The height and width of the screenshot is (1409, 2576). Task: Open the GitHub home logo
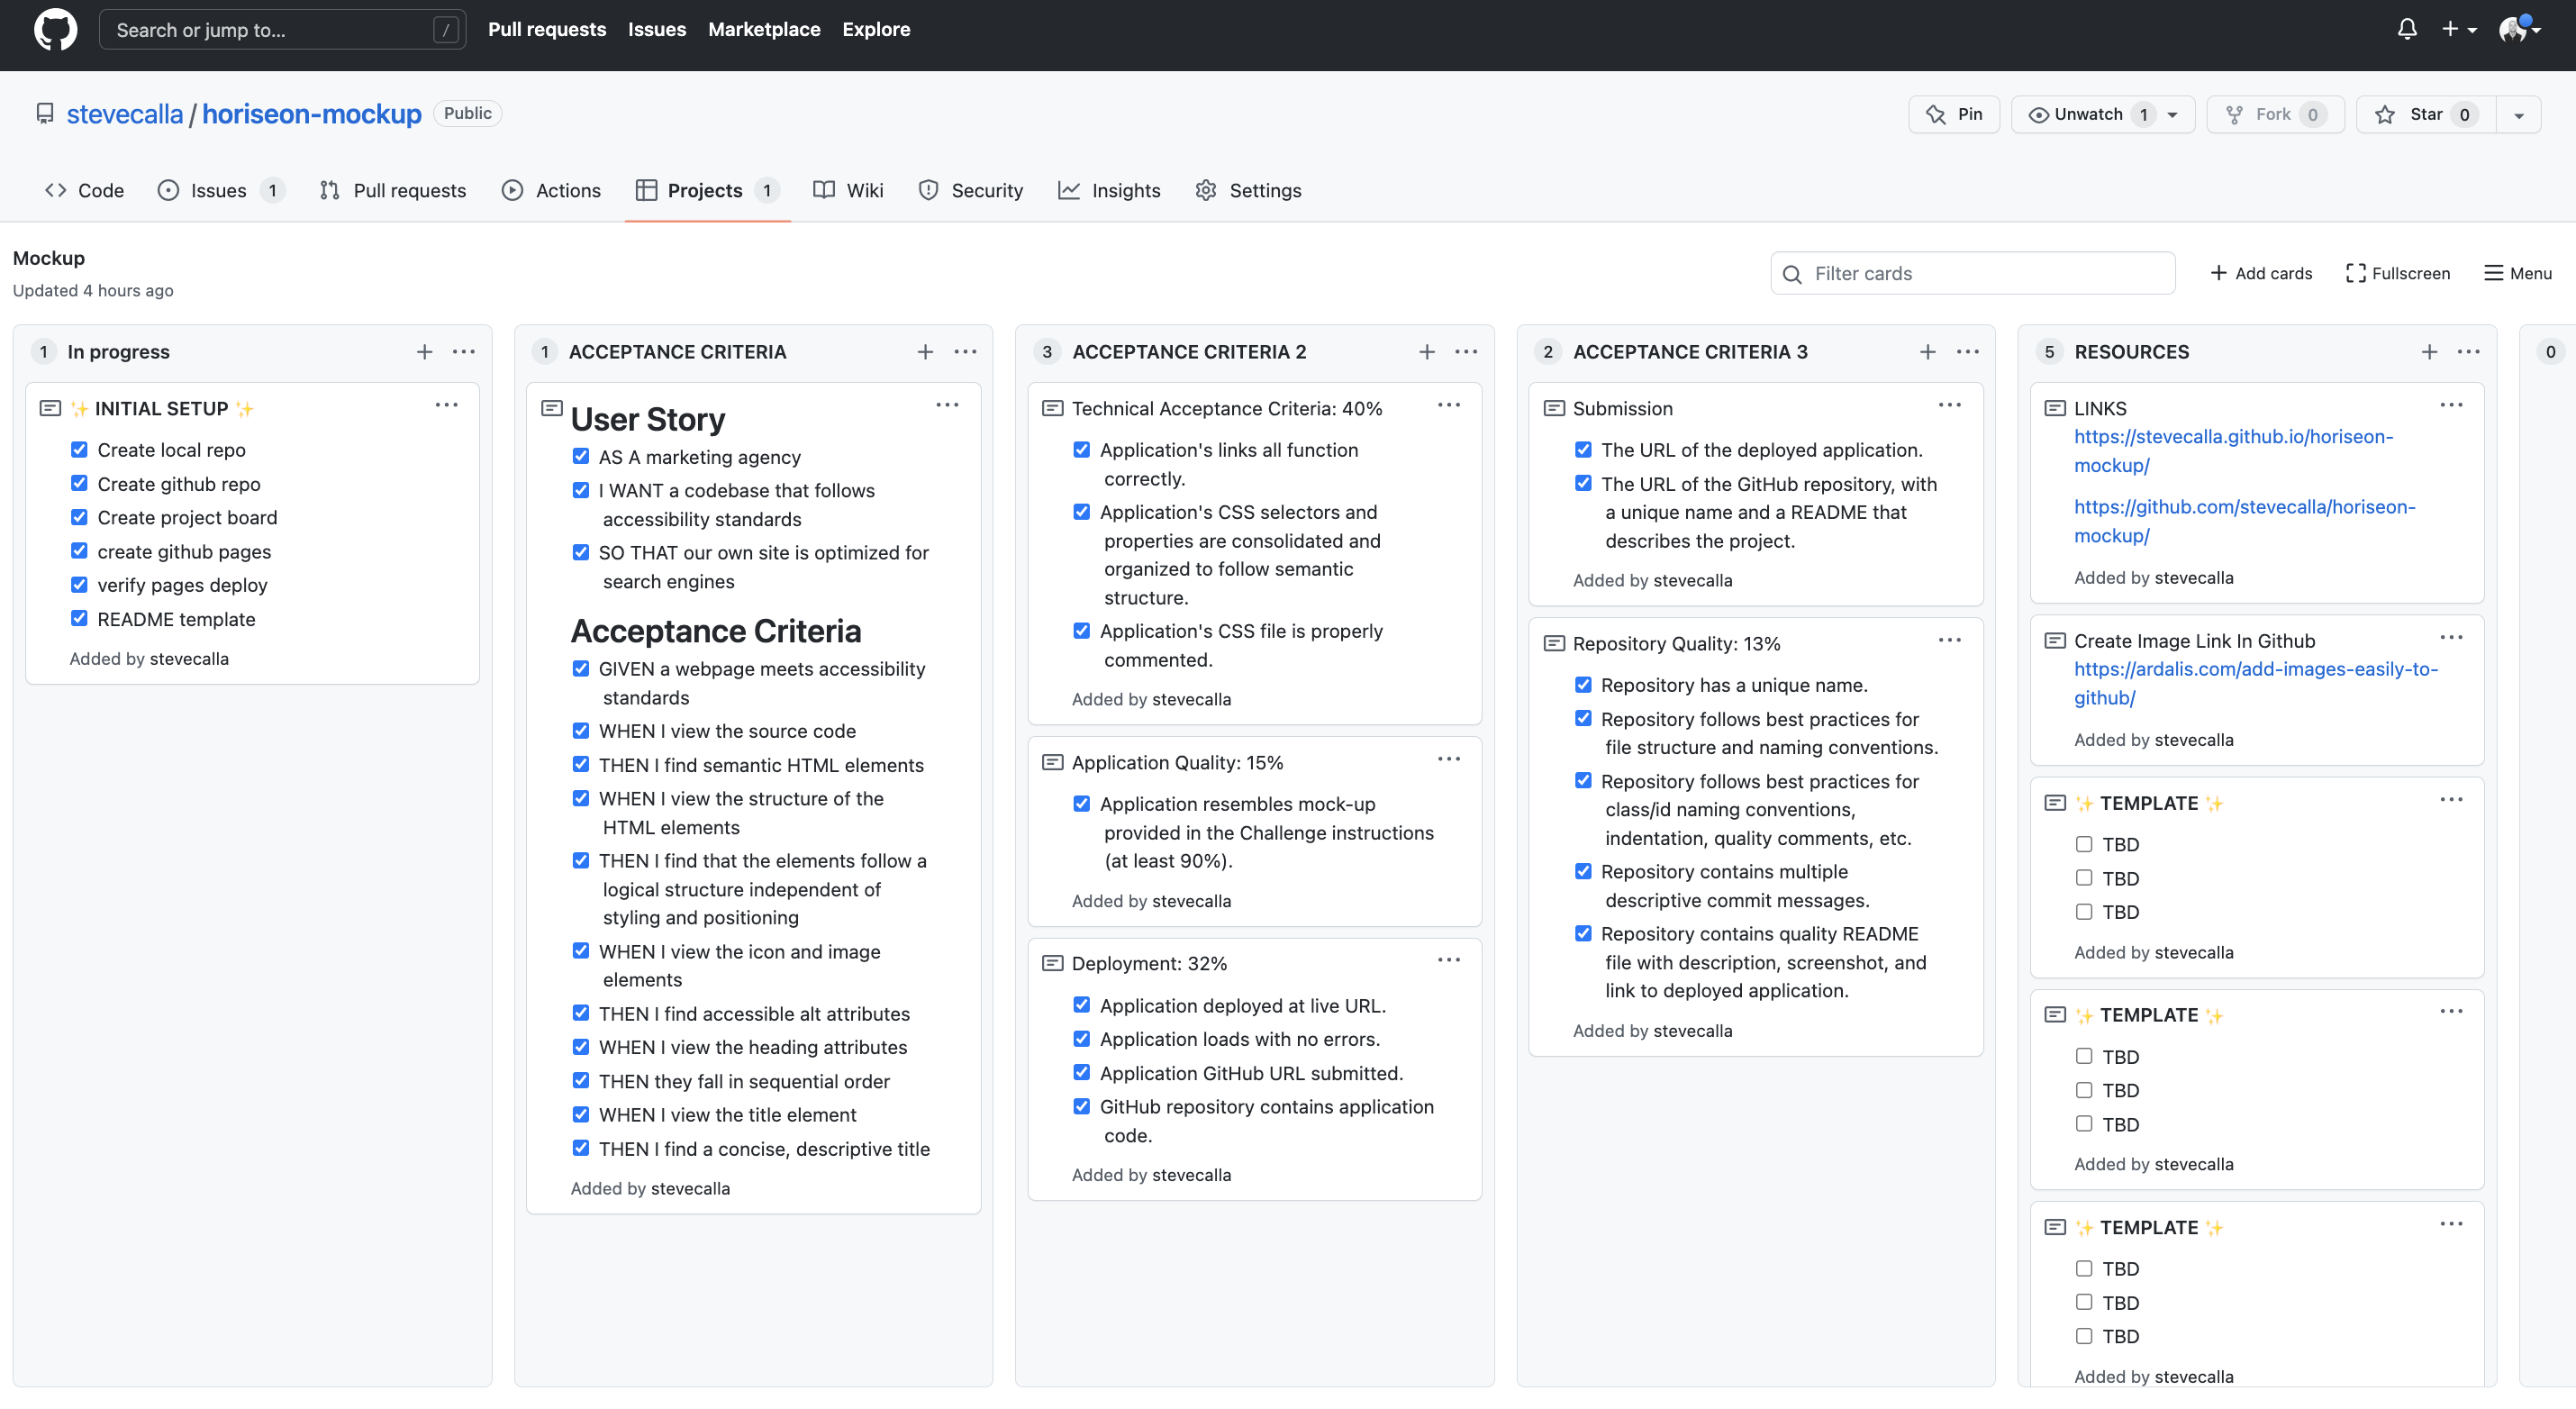(x=56, y=29)
